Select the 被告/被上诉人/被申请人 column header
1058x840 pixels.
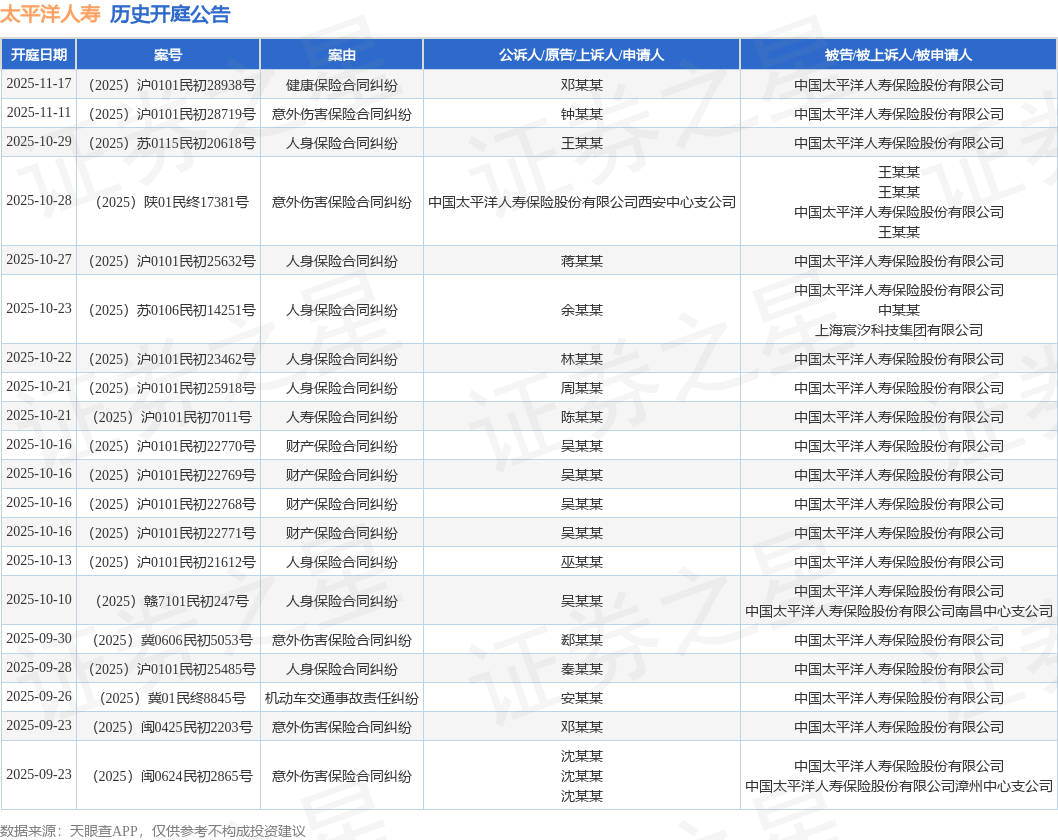tap(898, 55)
